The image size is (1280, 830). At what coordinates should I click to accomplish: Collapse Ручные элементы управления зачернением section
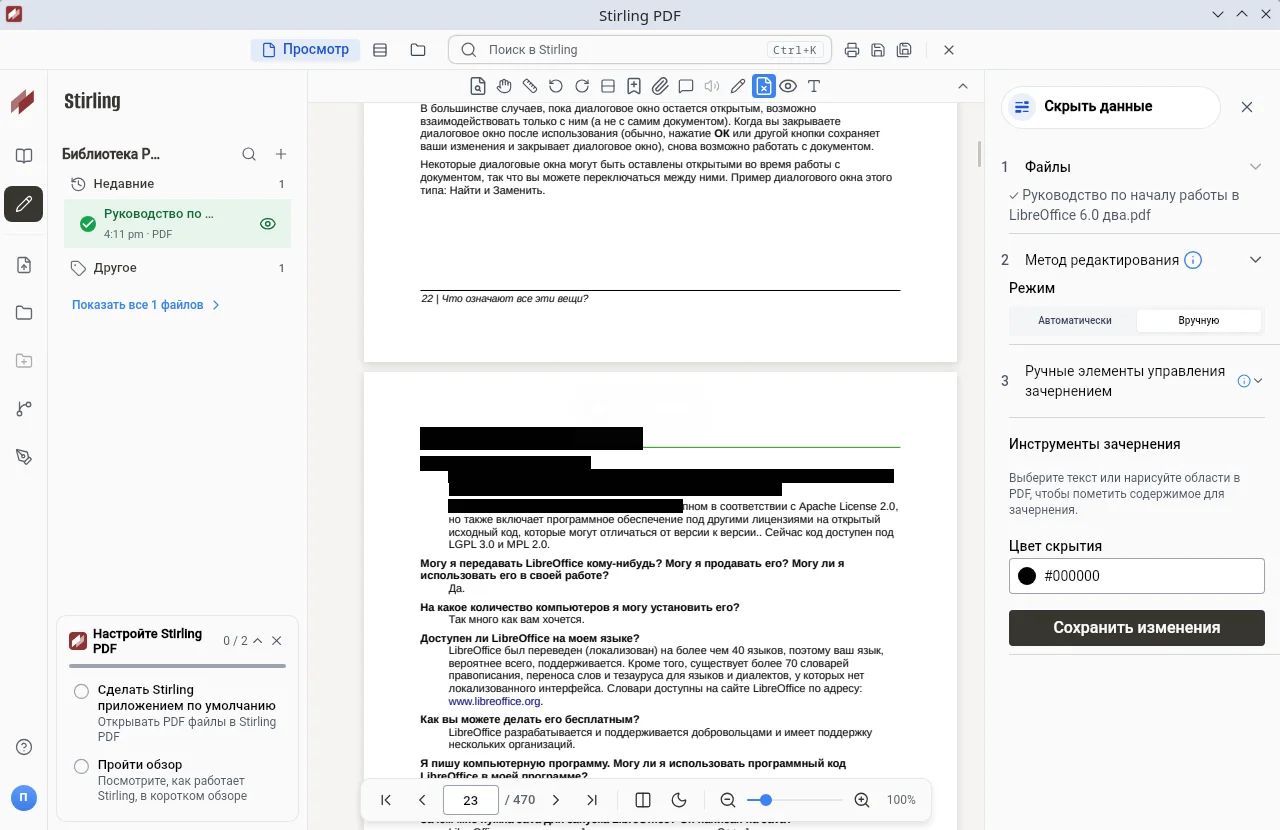pyautogui.click(x=1258, y=381)
